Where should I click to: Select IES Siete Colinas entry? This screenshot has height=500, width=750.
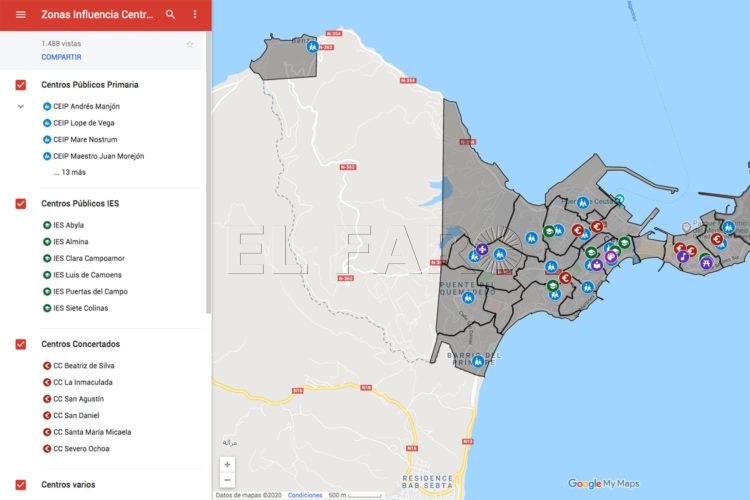80,308
